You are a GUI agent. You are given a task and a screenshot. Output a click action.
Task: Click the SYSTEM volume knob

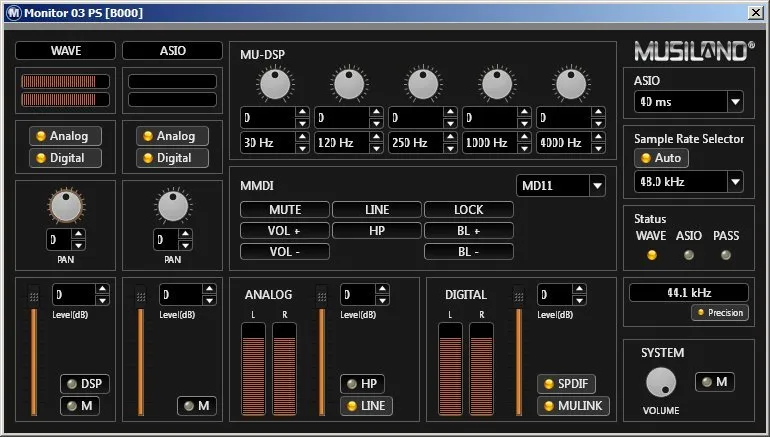click(x=661, y=382)
